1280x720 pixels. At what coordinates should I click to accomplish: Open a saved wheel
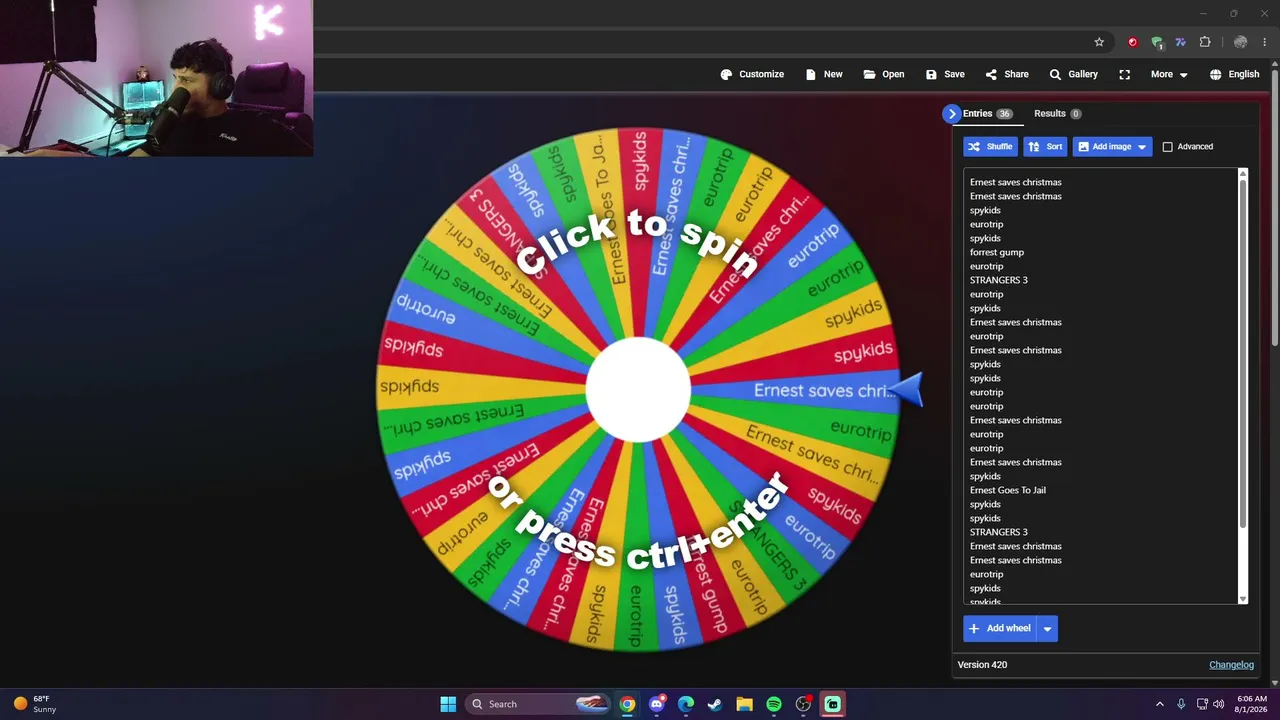pyautogui.click(x=884, y=74)
